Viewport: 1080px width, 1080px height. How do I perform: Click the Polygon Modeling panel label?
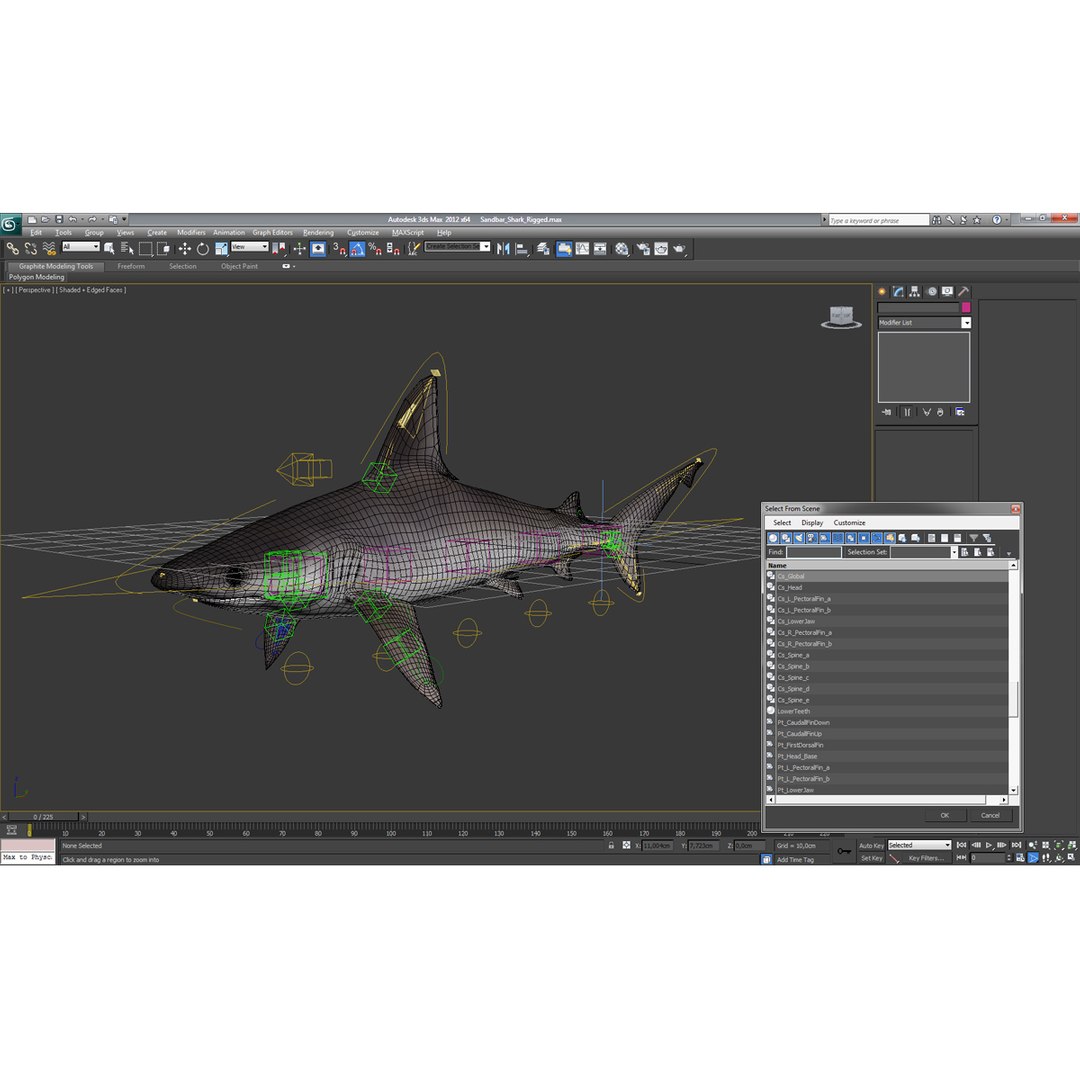pyautogui.click(x=37, y=277)
